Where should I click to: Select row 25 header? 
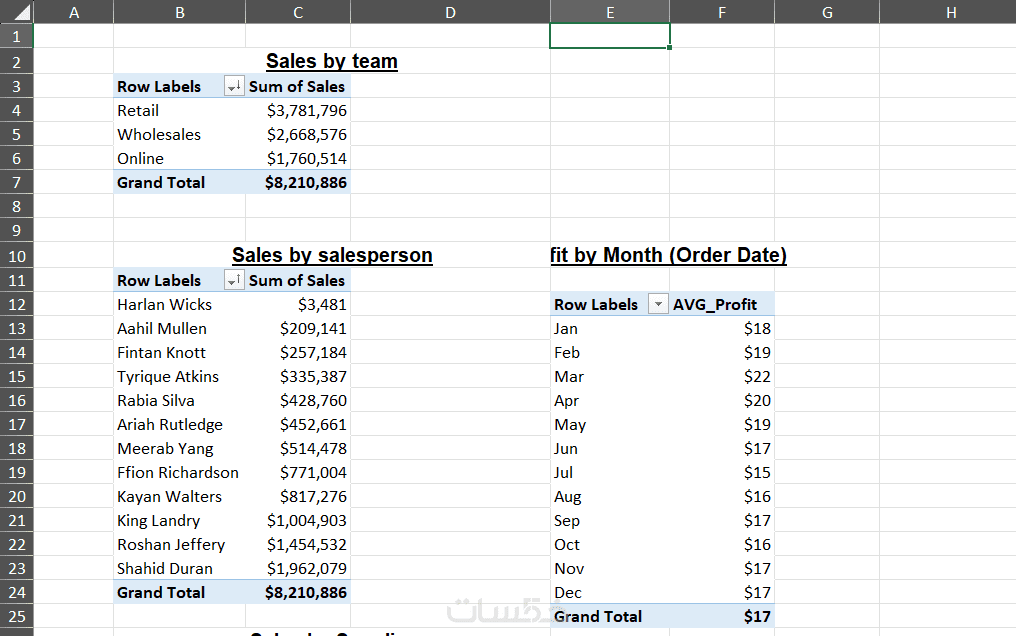16,616
